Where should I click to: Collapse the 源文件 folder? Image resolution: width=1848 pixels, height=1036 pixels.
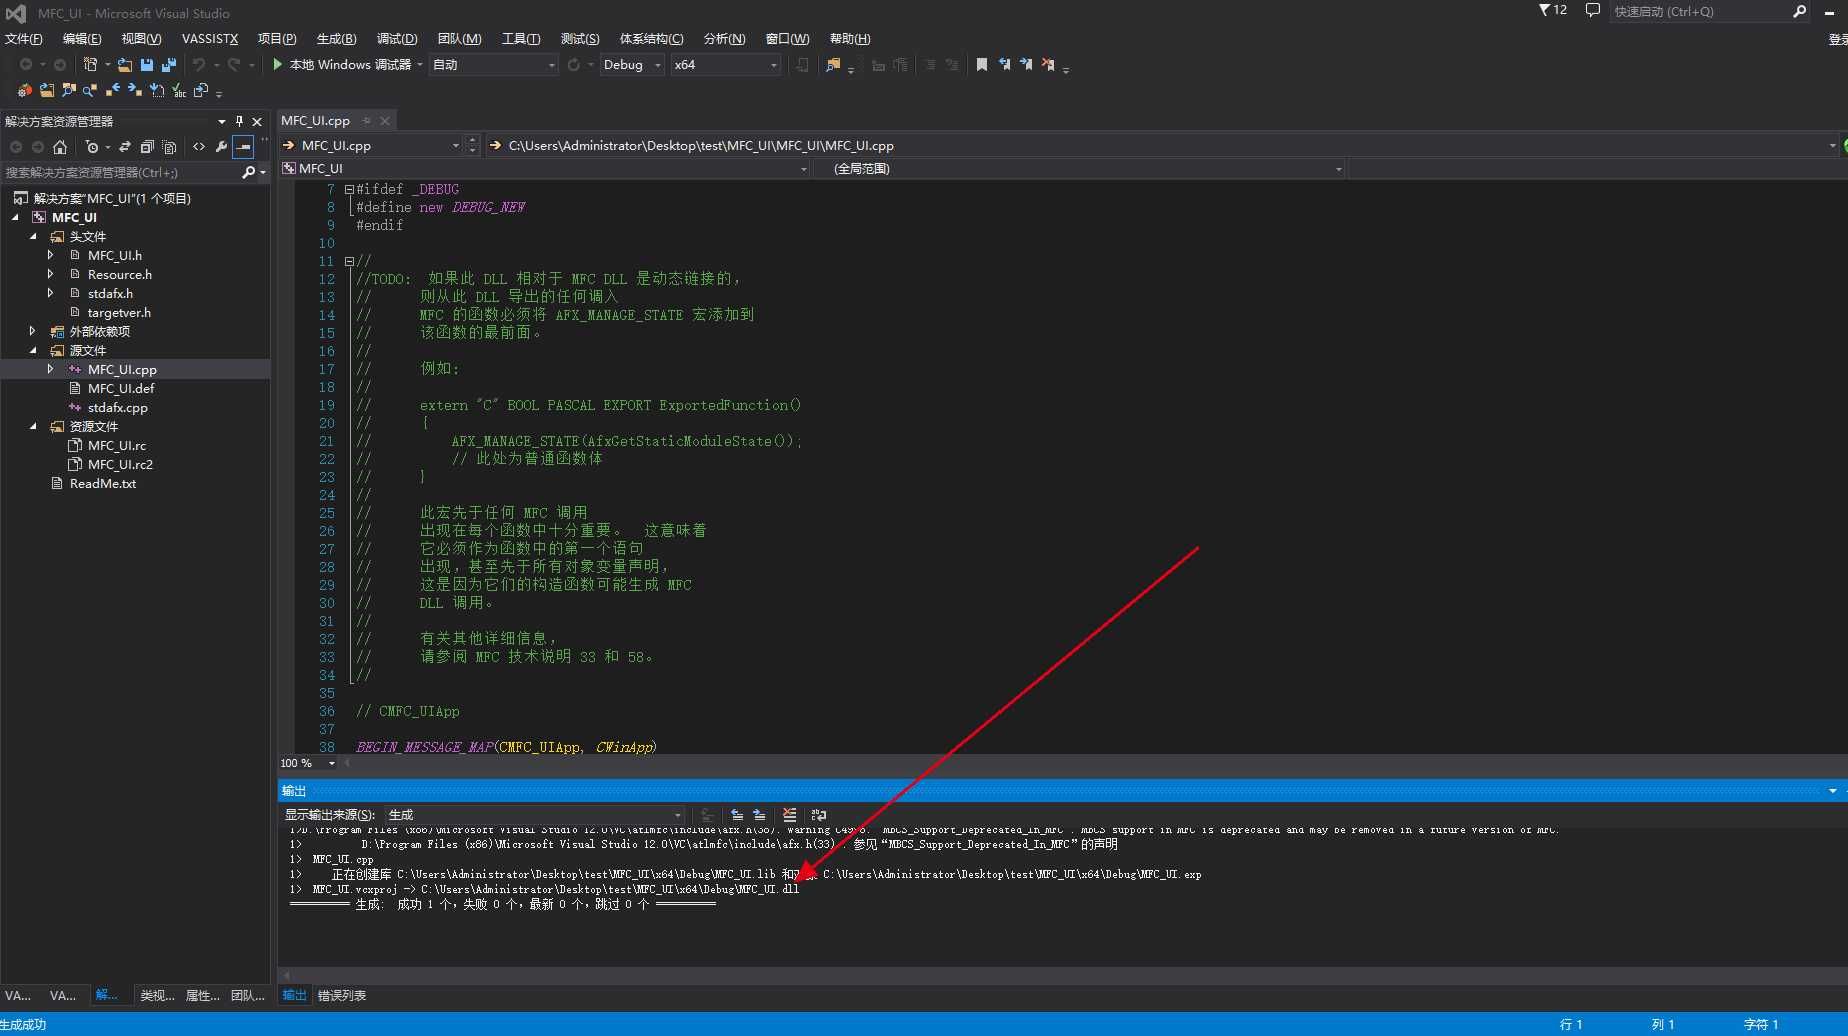33,351
